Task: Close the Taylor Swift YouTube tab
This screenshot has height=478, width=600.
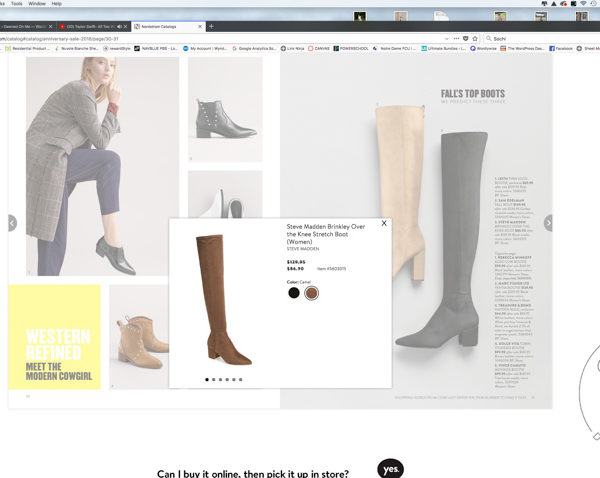Action: pos(125,26)
